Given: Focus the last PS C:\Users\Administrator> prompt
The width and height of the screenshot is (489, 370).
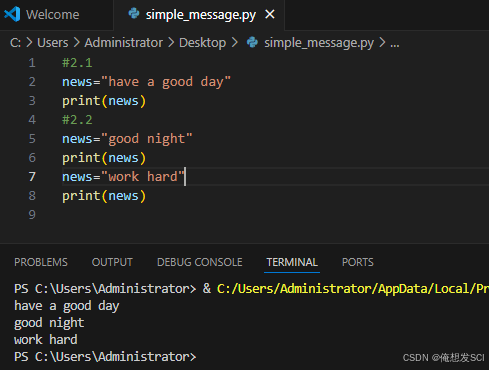Looking at the screenshot, I should tap(105, 357).
